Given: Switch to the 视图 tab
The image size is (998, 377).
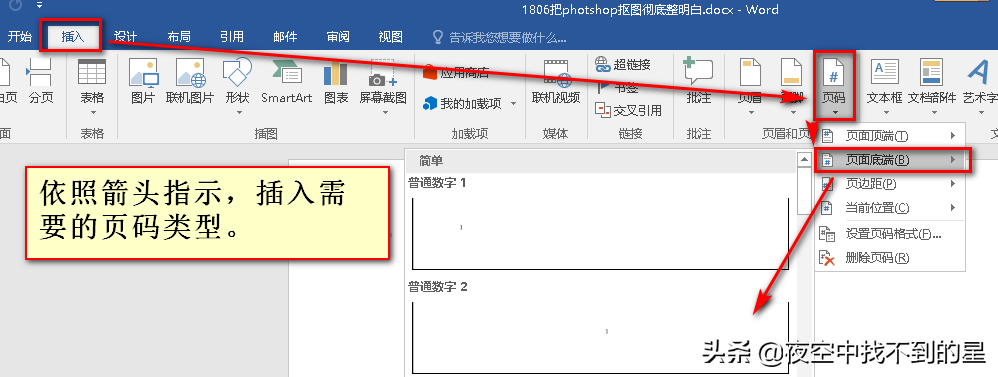Looking at the screenshot, I should (390, 37).
